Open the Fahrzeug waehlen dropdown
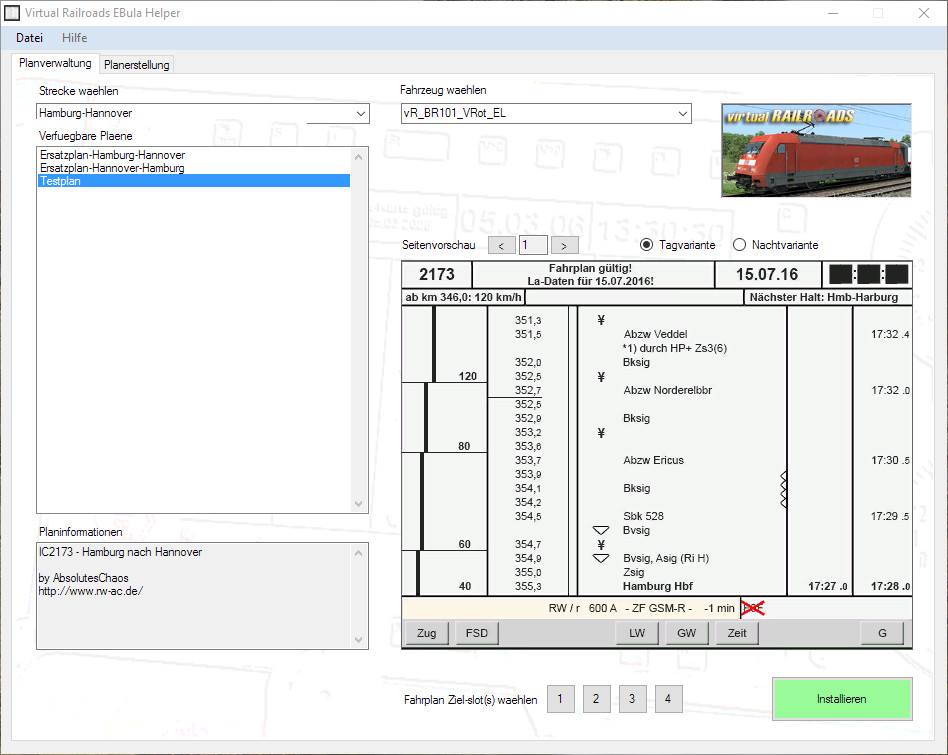 682,114
